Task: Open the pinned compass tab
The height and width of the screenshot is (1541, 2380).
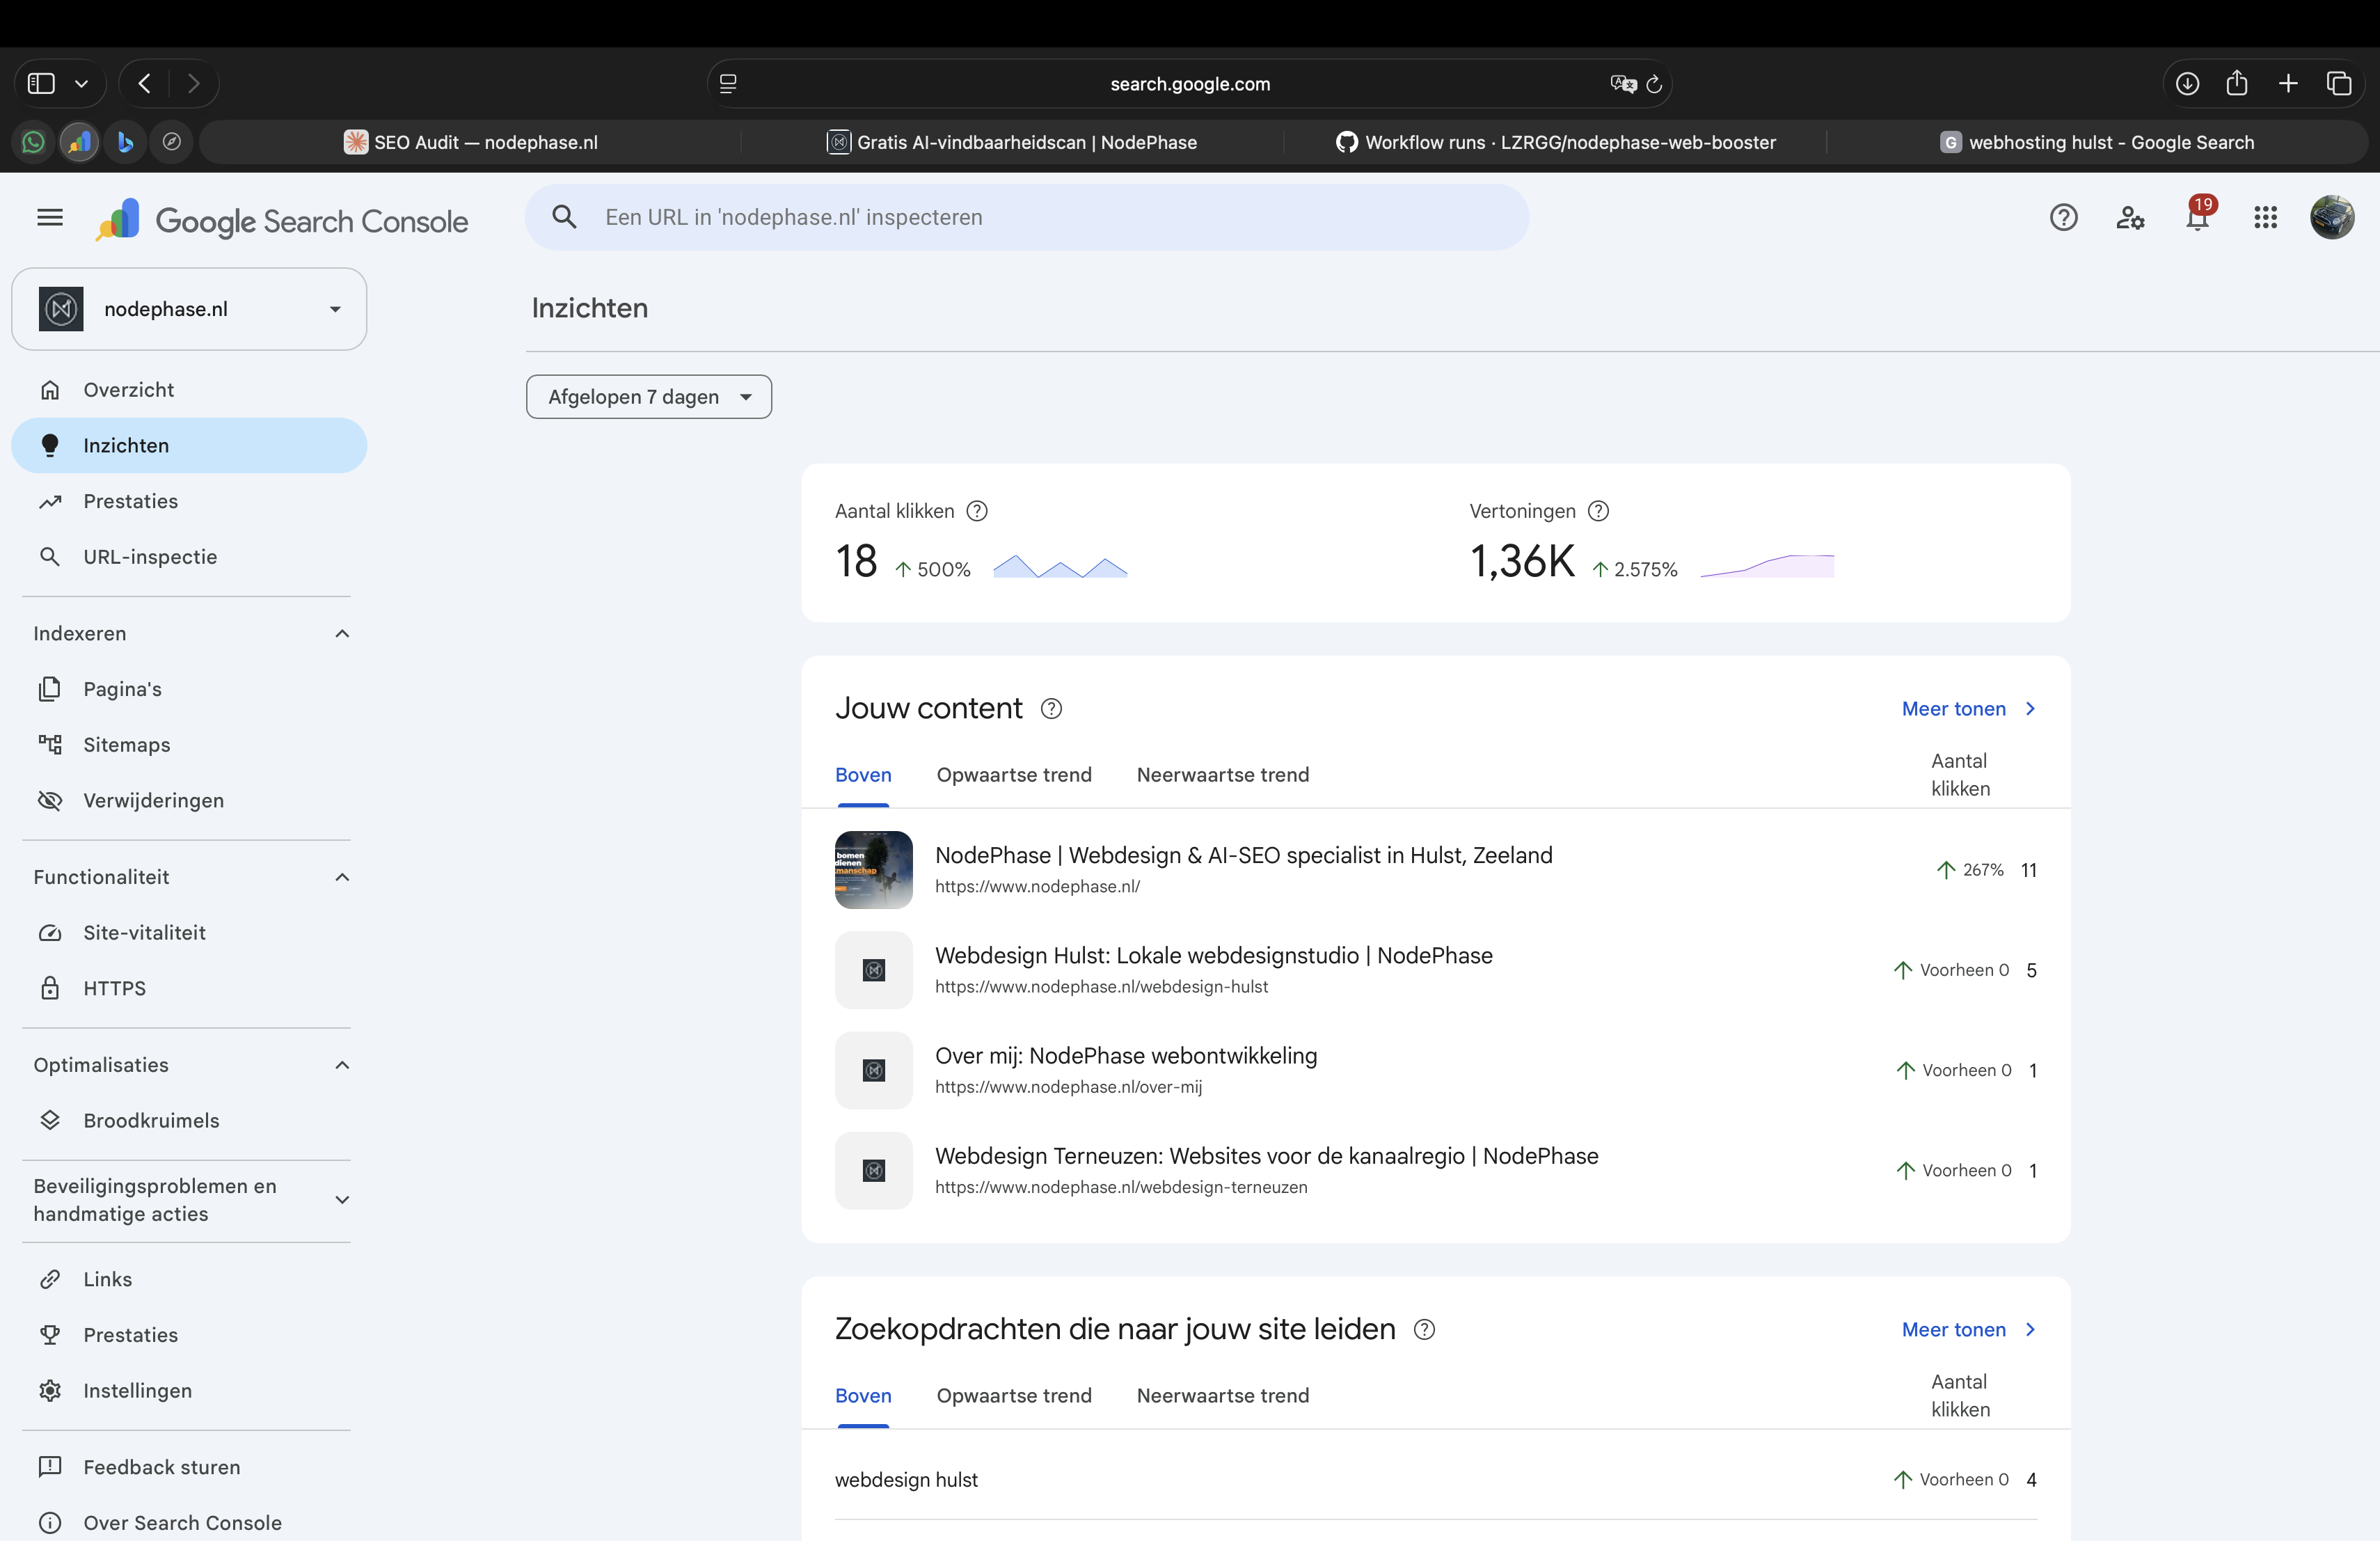Action: click(x=172, y=142)
